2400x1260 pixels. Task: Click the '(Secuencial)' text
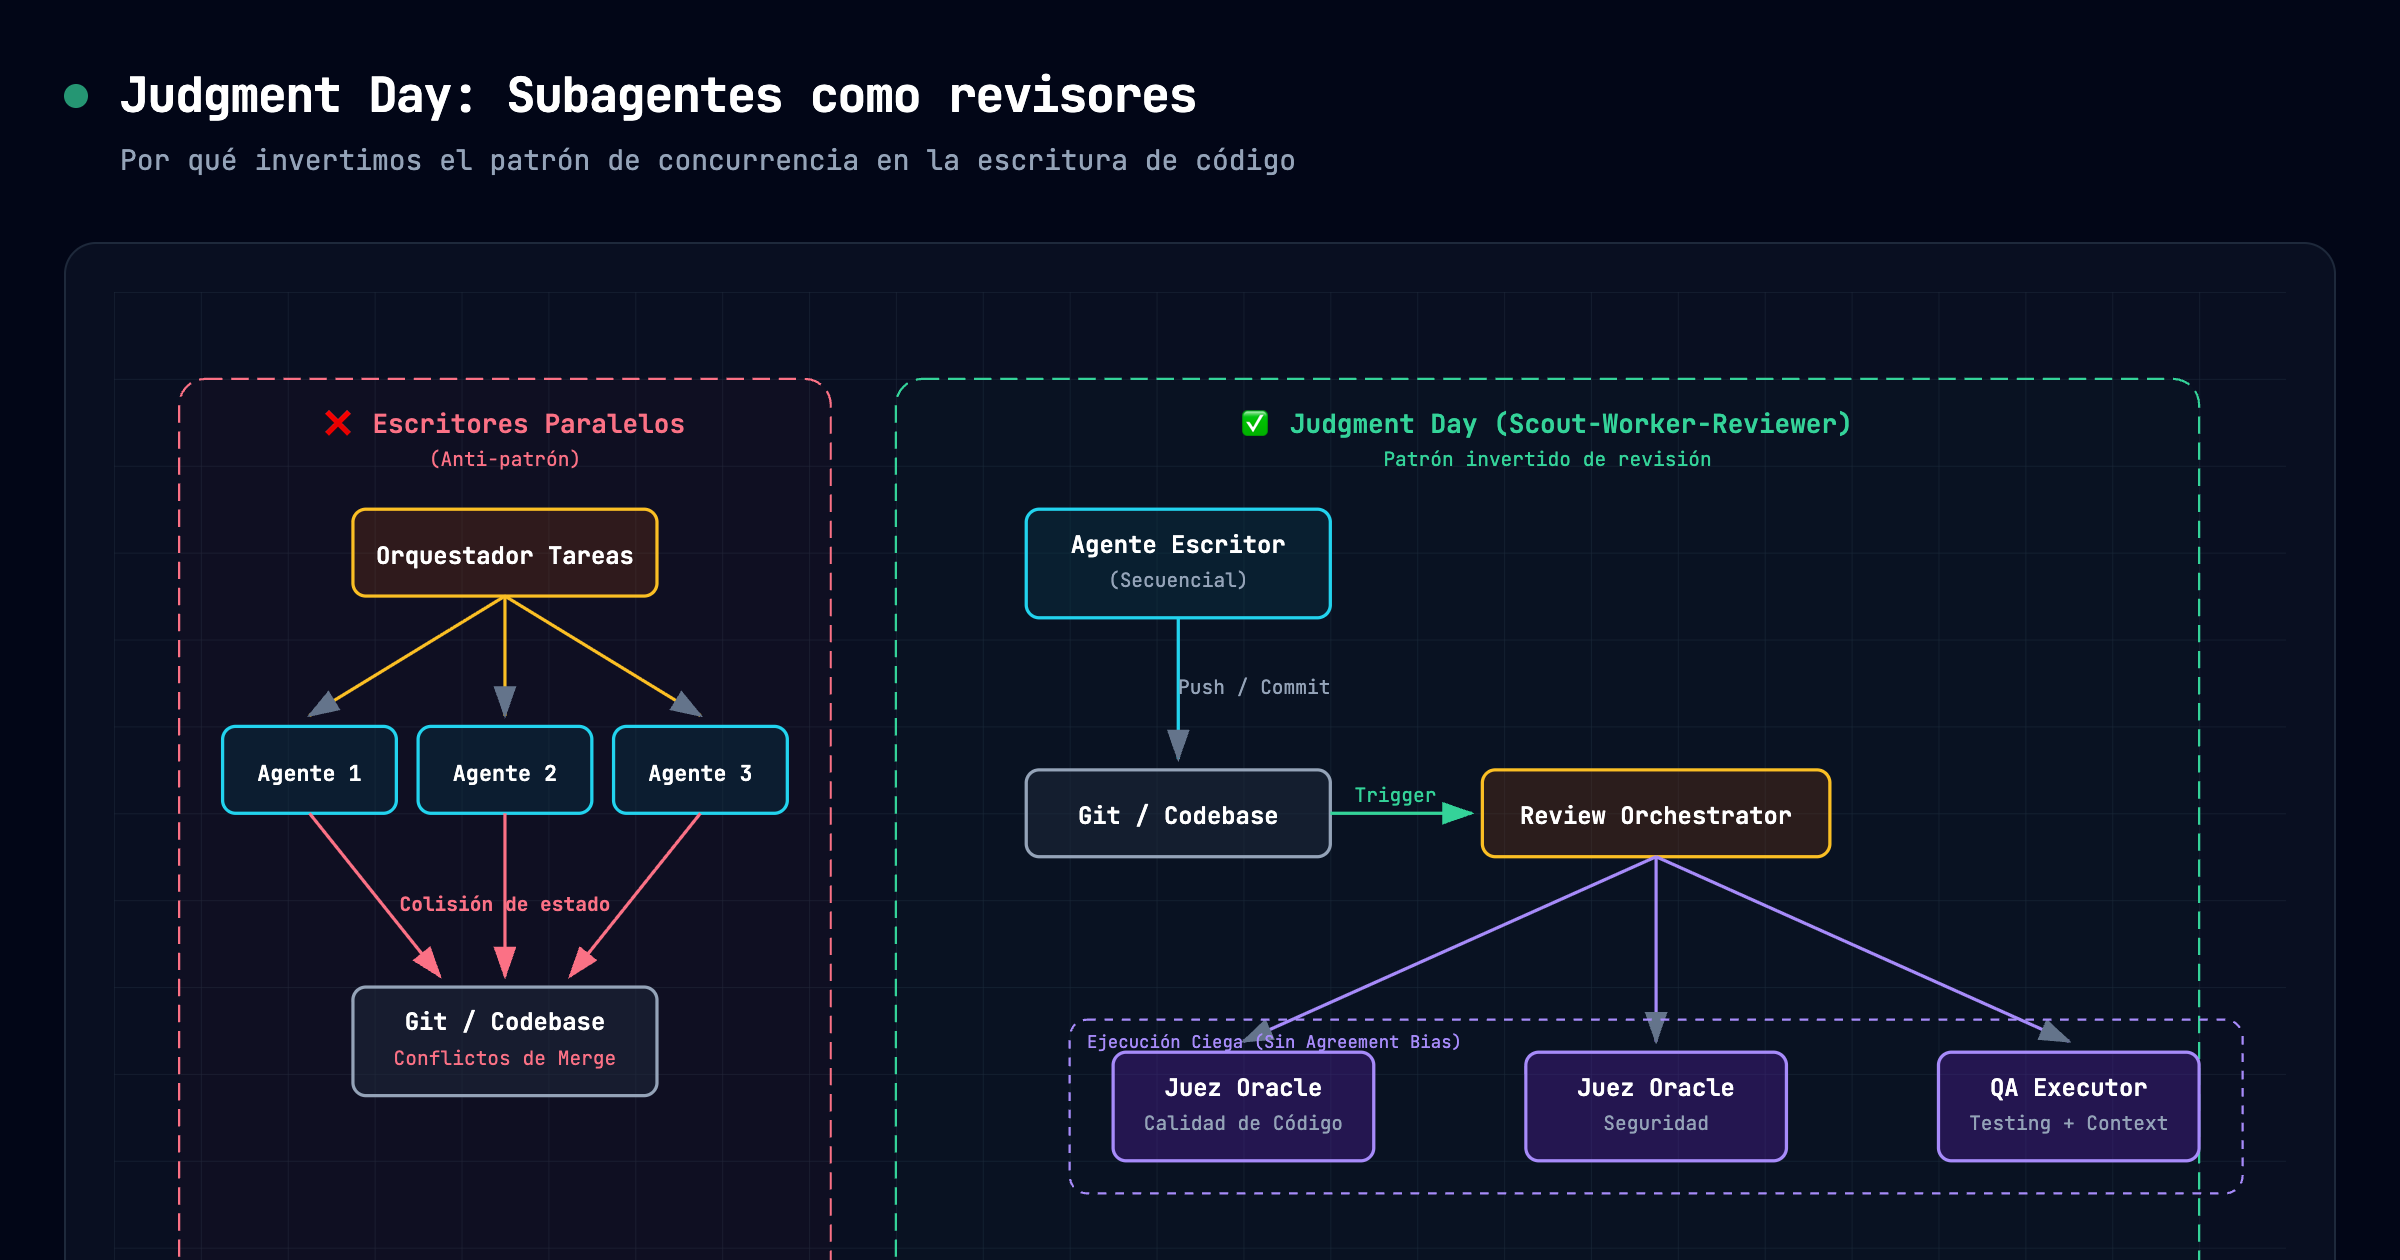(x=1178, y=580)
